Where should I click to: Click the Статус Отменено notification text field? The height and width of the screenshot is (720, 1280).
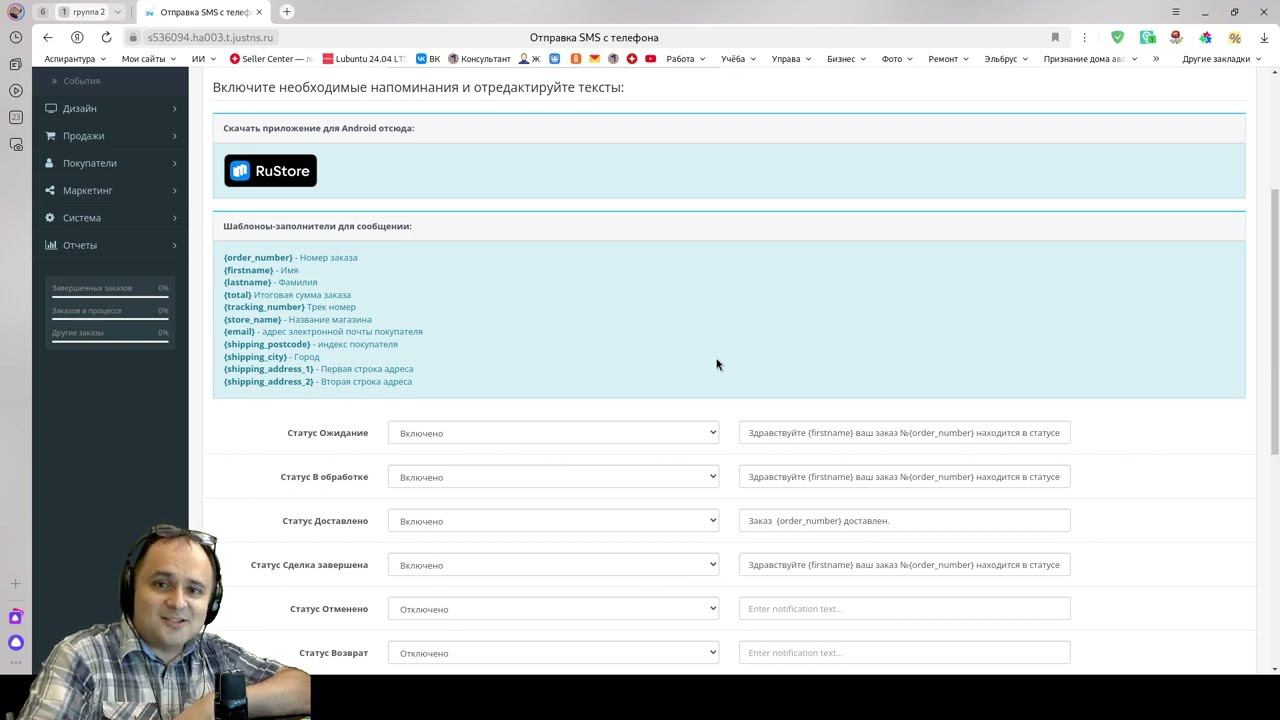pos(904,609)
